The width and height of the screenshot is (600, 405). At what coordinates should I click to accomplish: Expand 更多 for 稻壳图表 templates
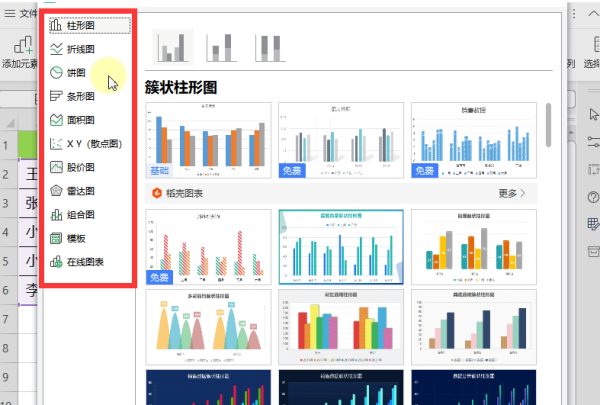pyautogui.click(x=512, y=193)
